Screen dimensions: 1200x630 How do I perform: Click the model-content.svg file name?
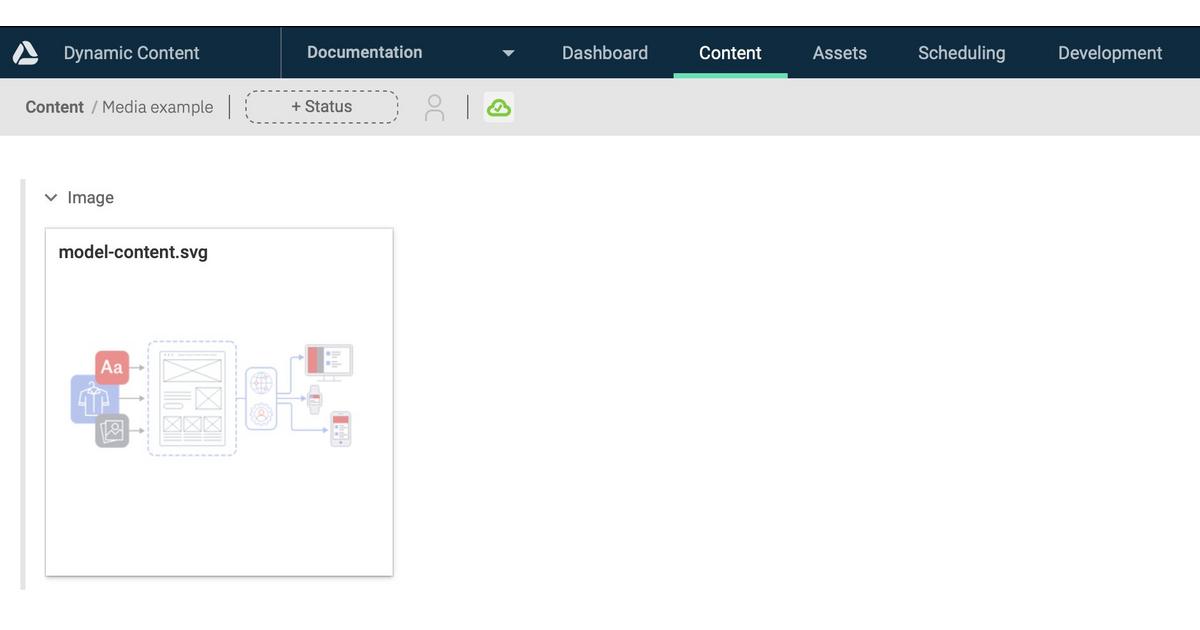pyautogui.click(x=133, y=252)
